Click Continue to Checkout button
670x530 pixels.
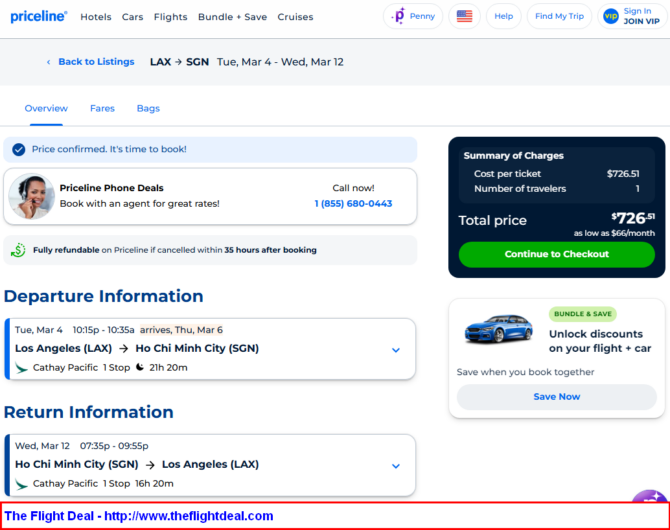(556, 254)
